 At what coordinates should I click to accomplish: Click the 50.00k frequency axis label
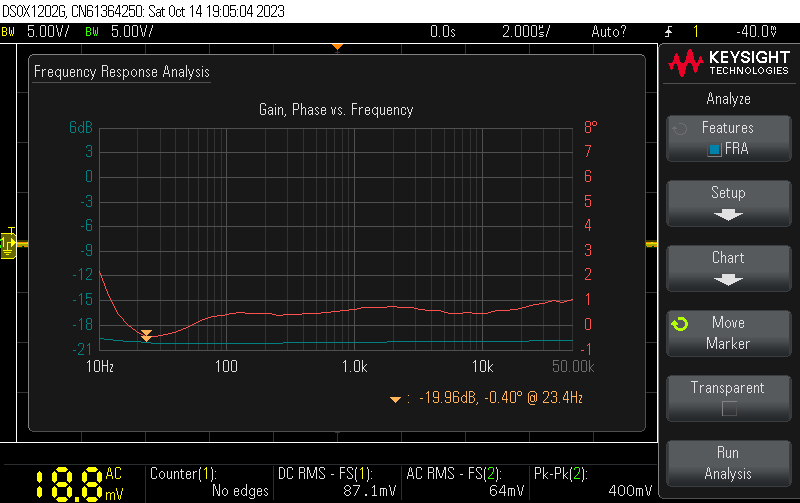pos(573,366)
